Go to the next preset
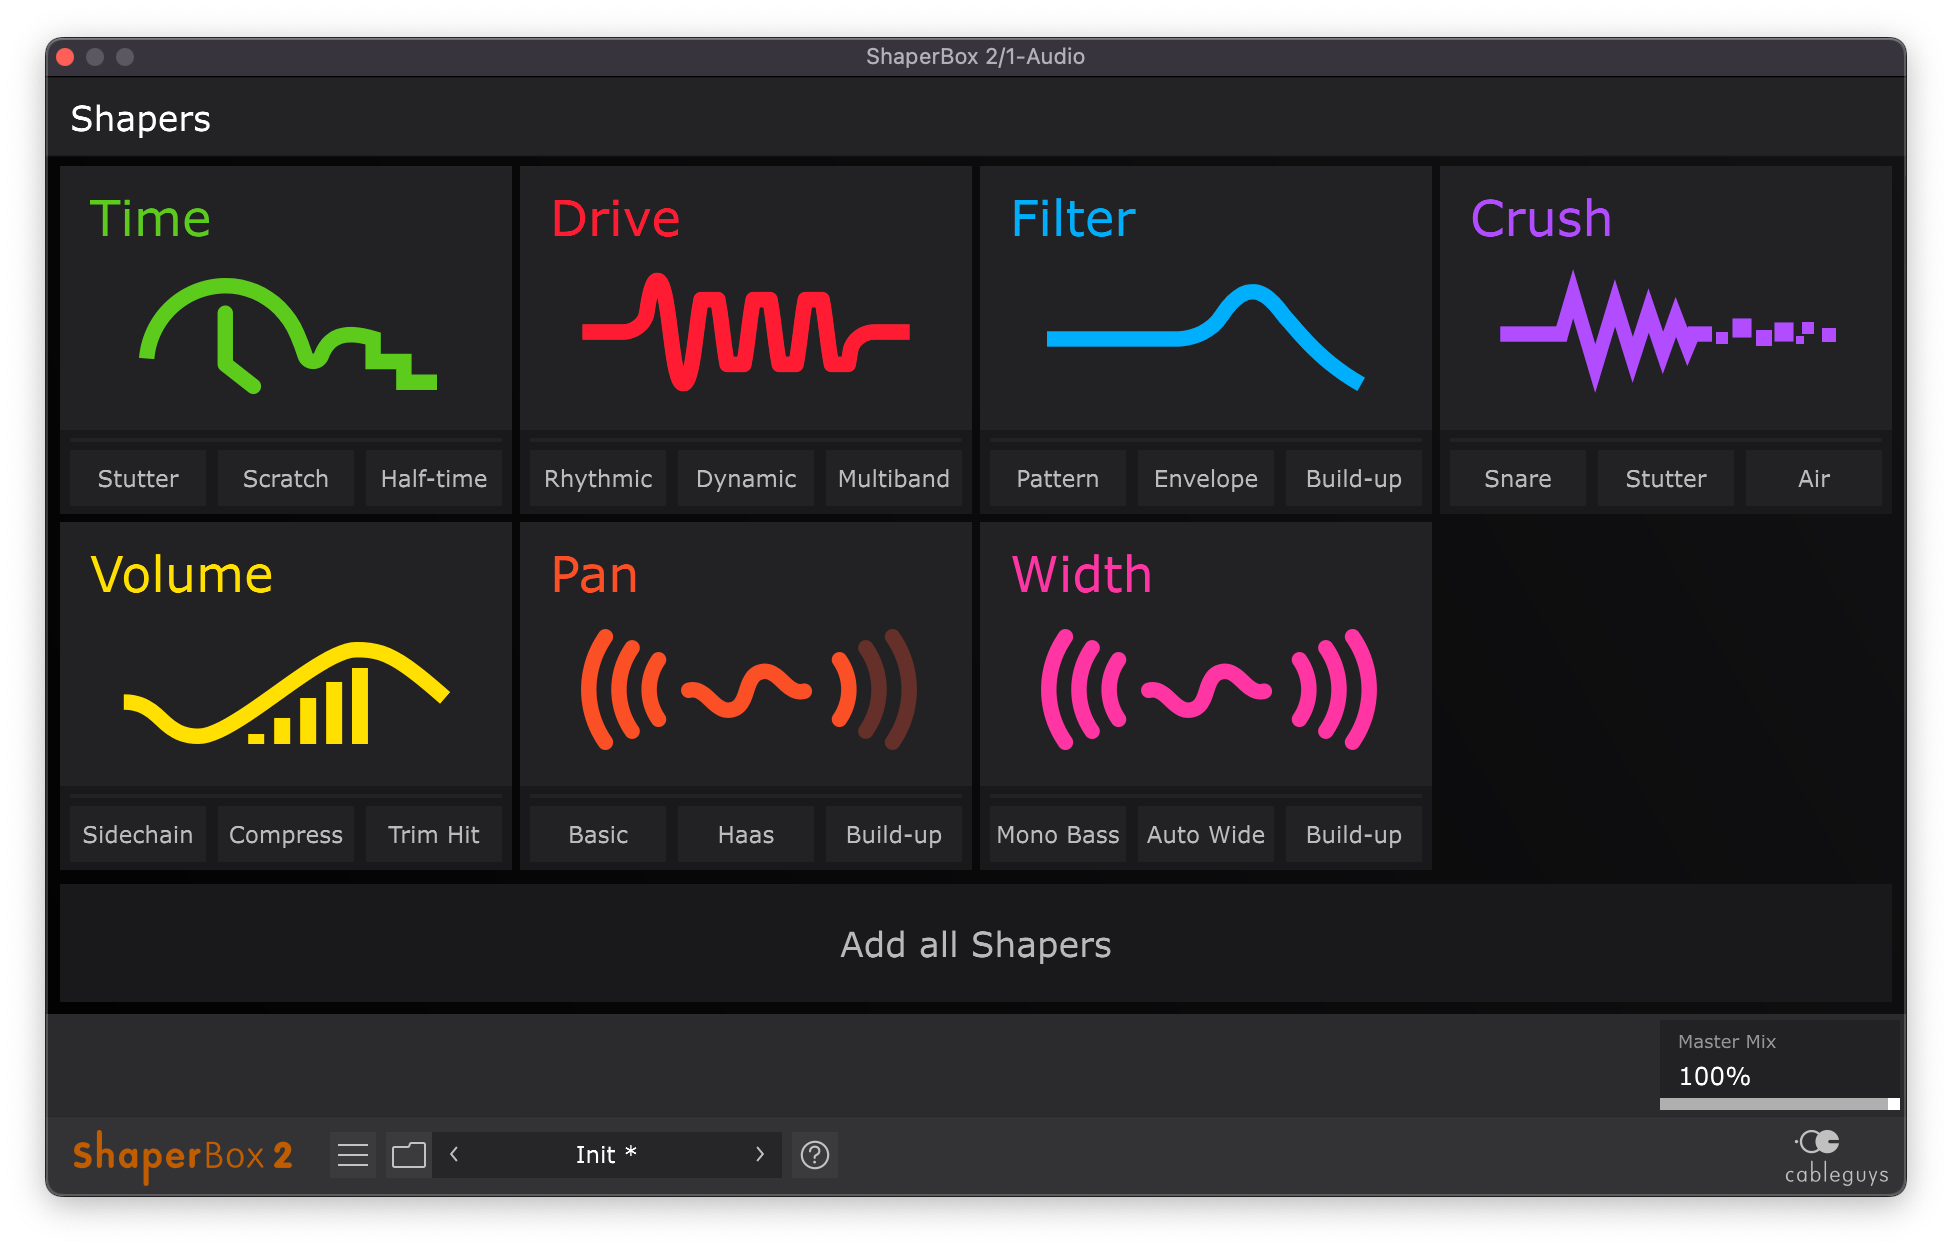The image size is (1952, 1250). click(760, 1154)
